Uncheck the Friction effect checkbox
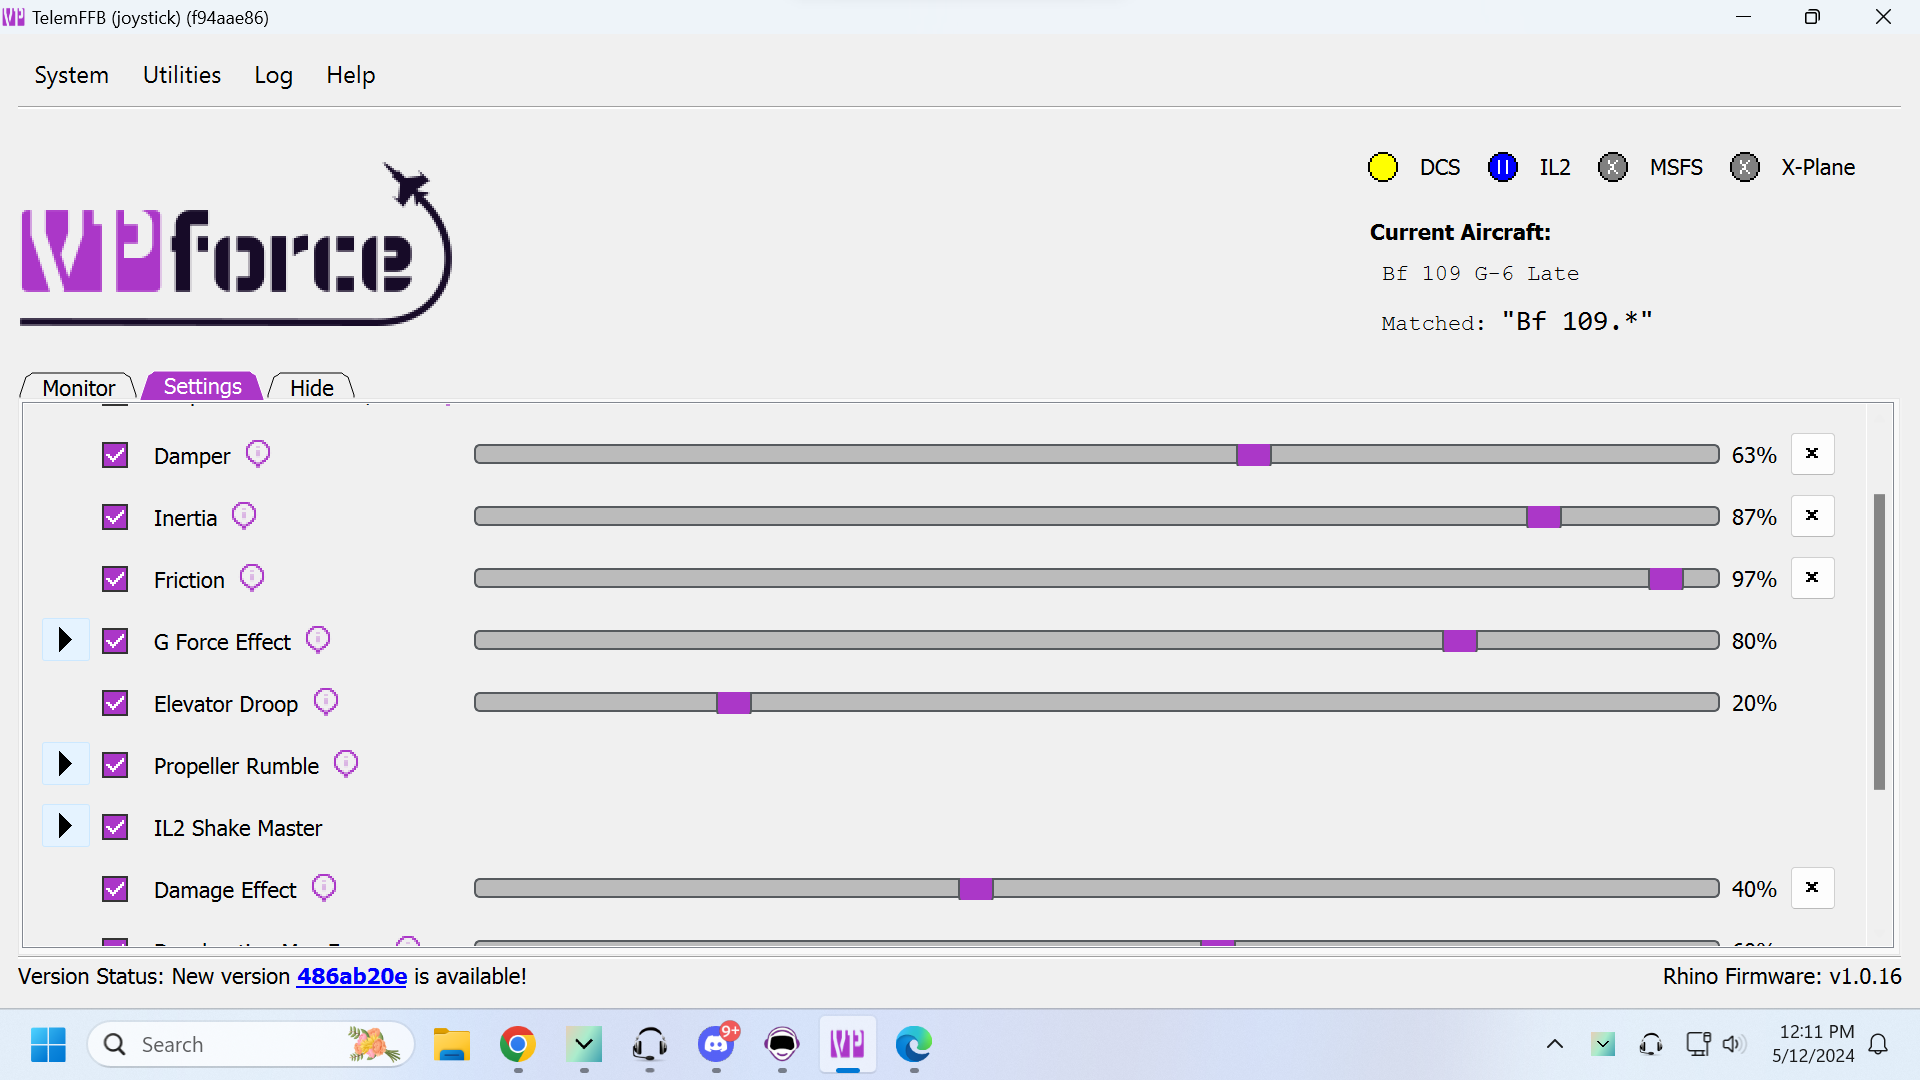This screenshot has height=1080, width=1920. pyautogui.click(x=115, y=579)
